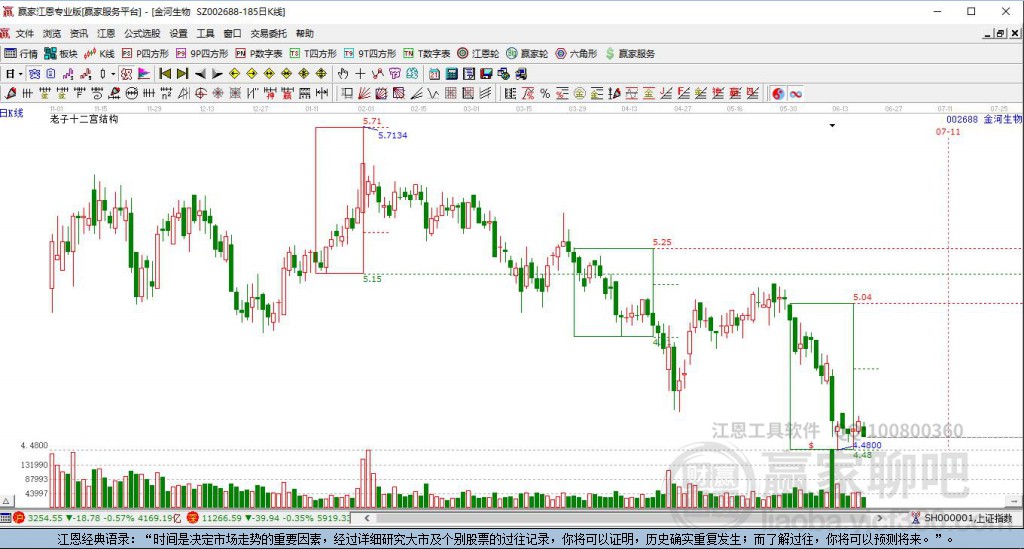Image resolution: width=1024 pixels, height=549 pixels.
Task: Select the red pencil drawing tool
Action: tap(10, 93)
